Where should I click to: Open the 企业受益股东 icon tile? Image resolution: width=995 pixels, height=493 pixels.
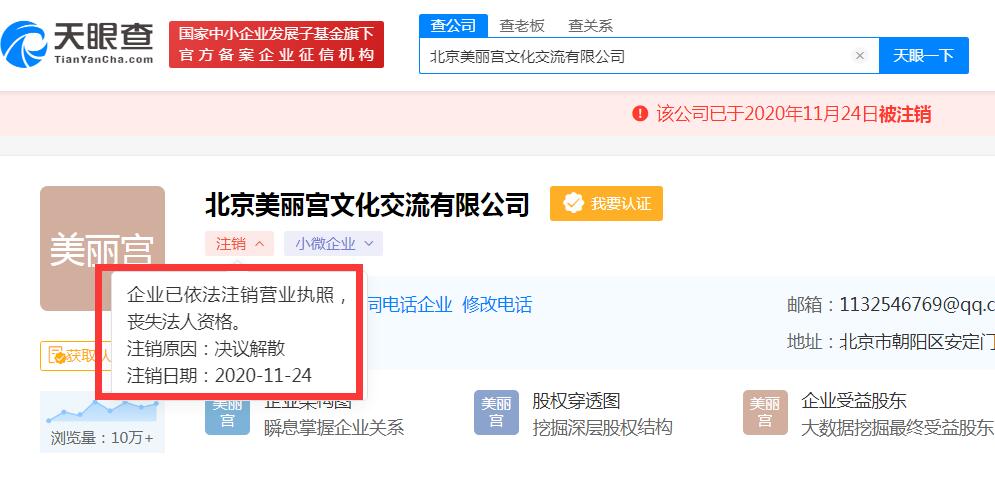tap(765, 412)
